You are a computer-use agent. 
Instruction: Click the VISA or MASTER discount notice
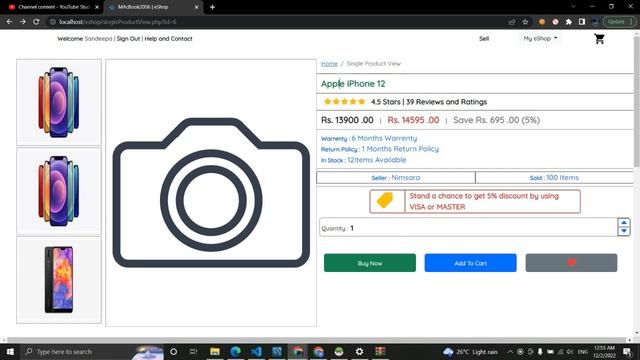[x=475, y=201]
